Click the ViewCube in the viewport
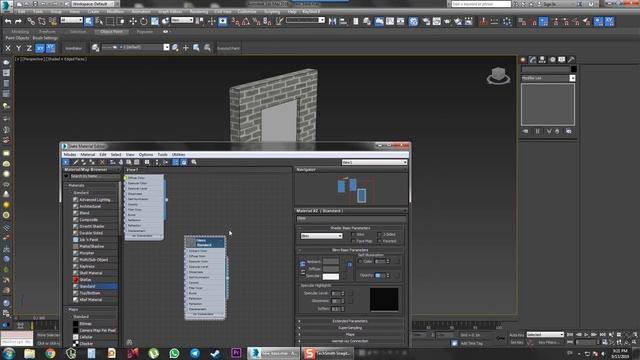This screenshot has width=640, height=360. click(498, 76)
